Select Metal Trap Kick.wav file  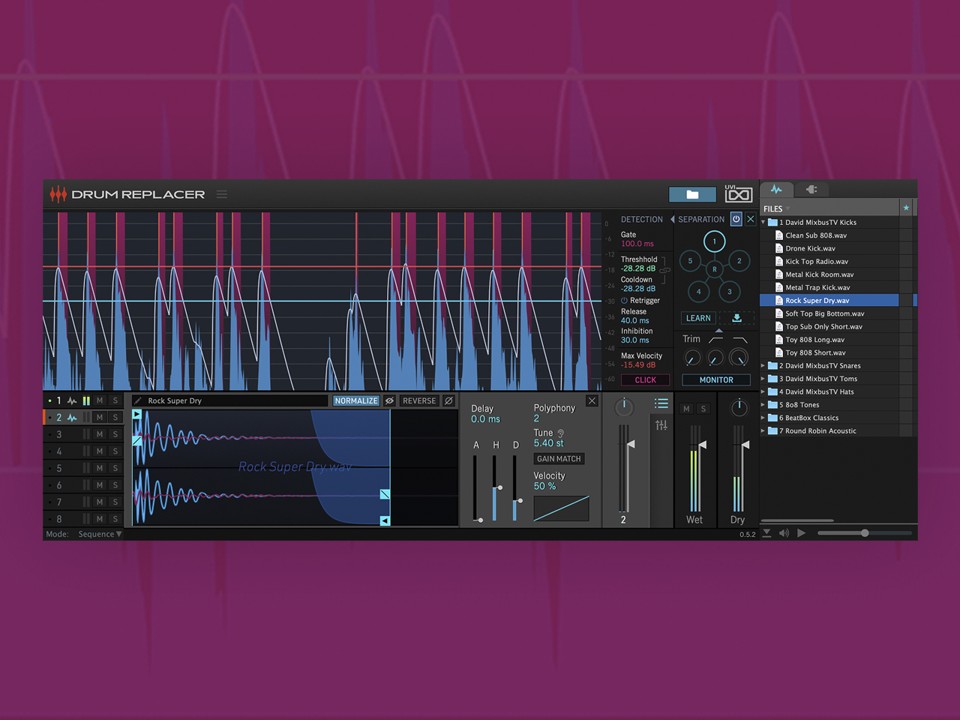point(830,287)
